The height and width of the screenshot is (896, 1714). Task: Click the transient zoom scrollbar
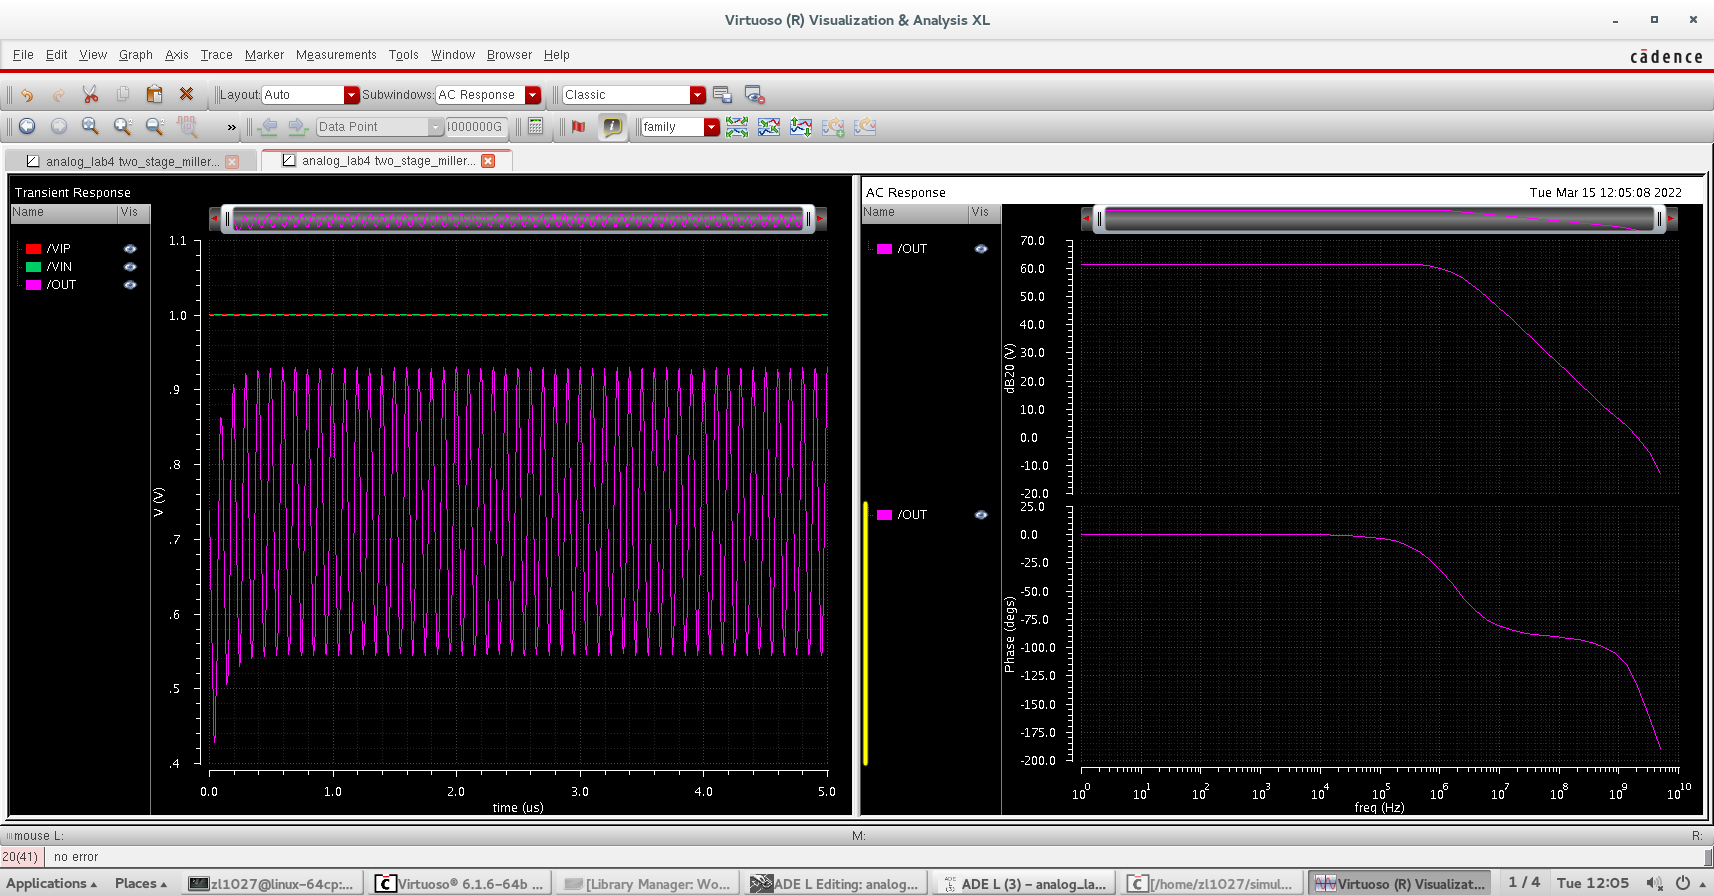tap(518, 219)
